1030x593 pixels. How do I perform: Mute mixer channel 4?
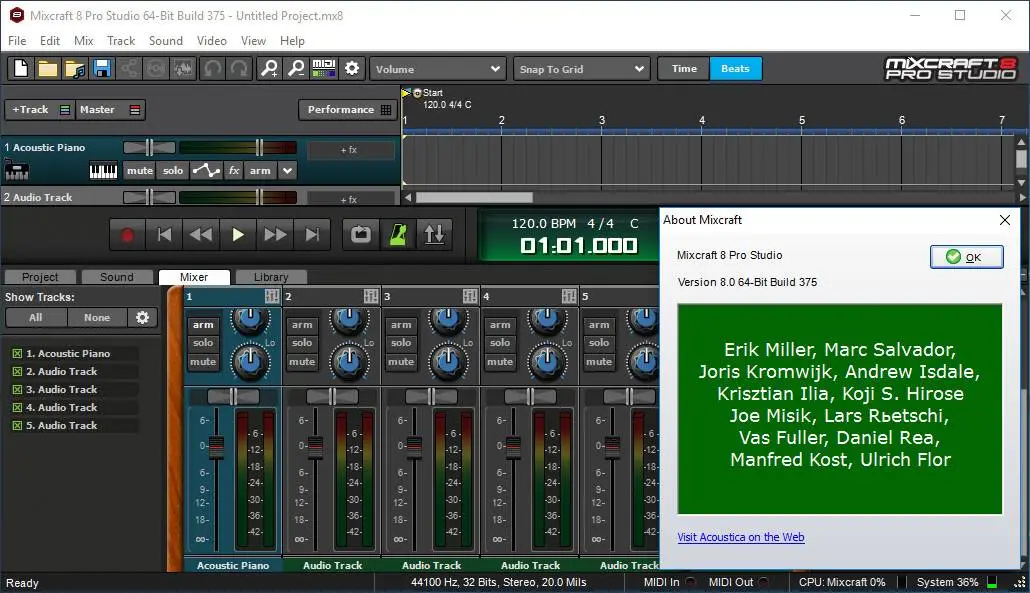[x=500, y=362]
